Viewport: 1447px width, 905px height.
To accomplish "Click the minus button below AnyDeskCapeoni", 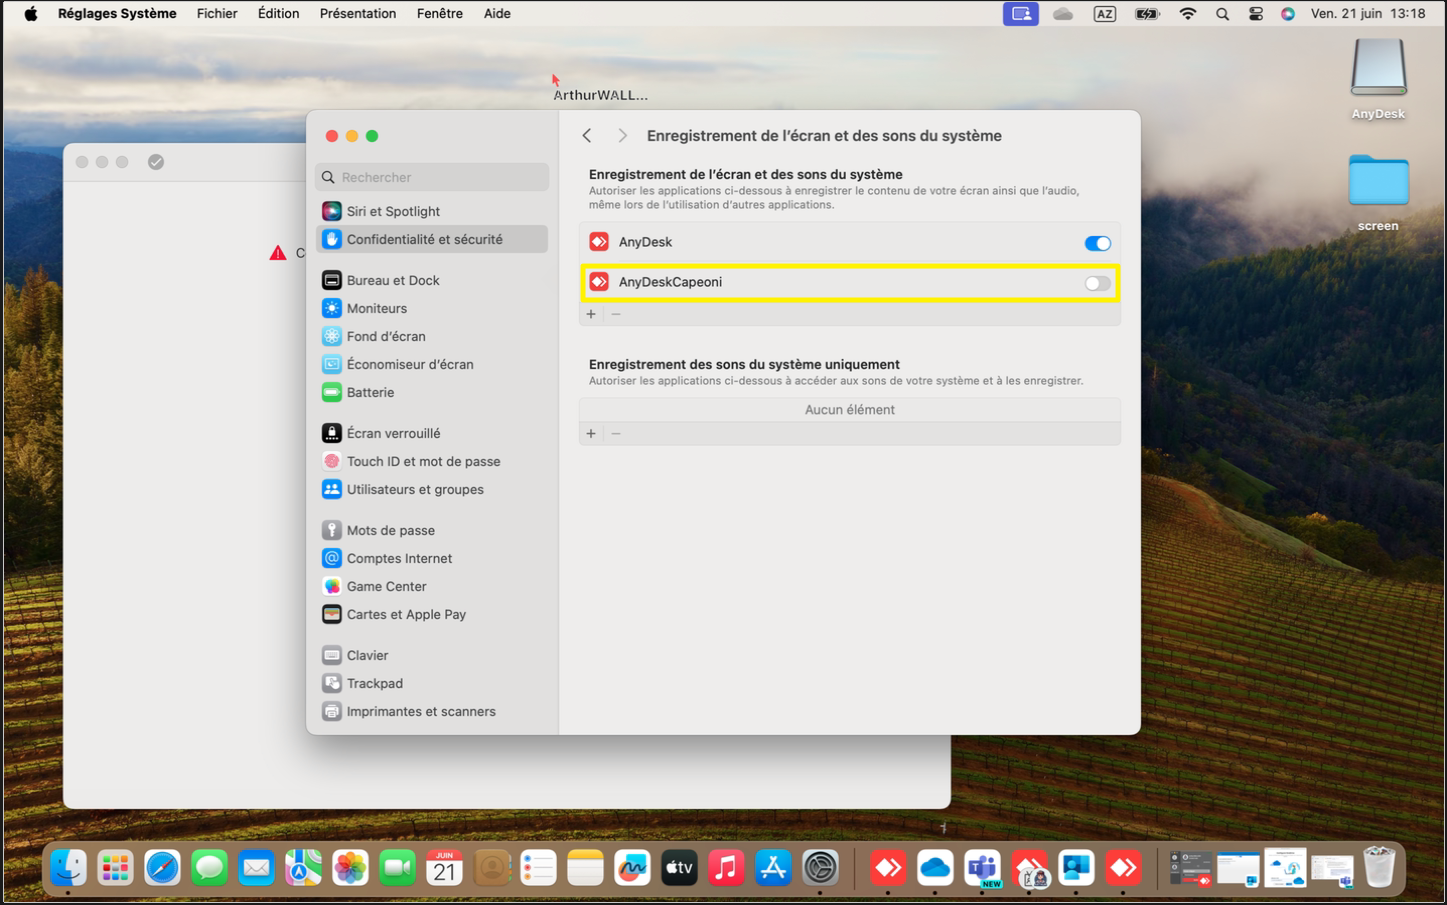I will 616,314.
